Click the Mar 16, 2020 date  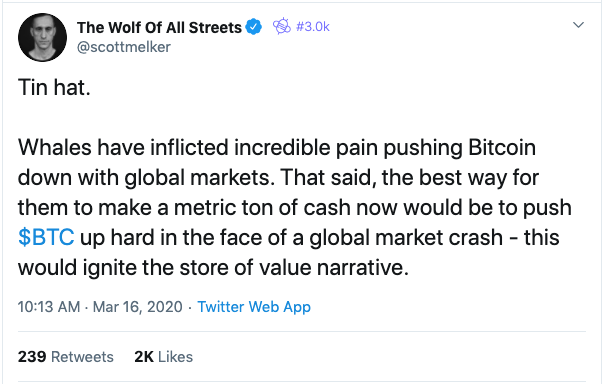[x=138, y=307]
